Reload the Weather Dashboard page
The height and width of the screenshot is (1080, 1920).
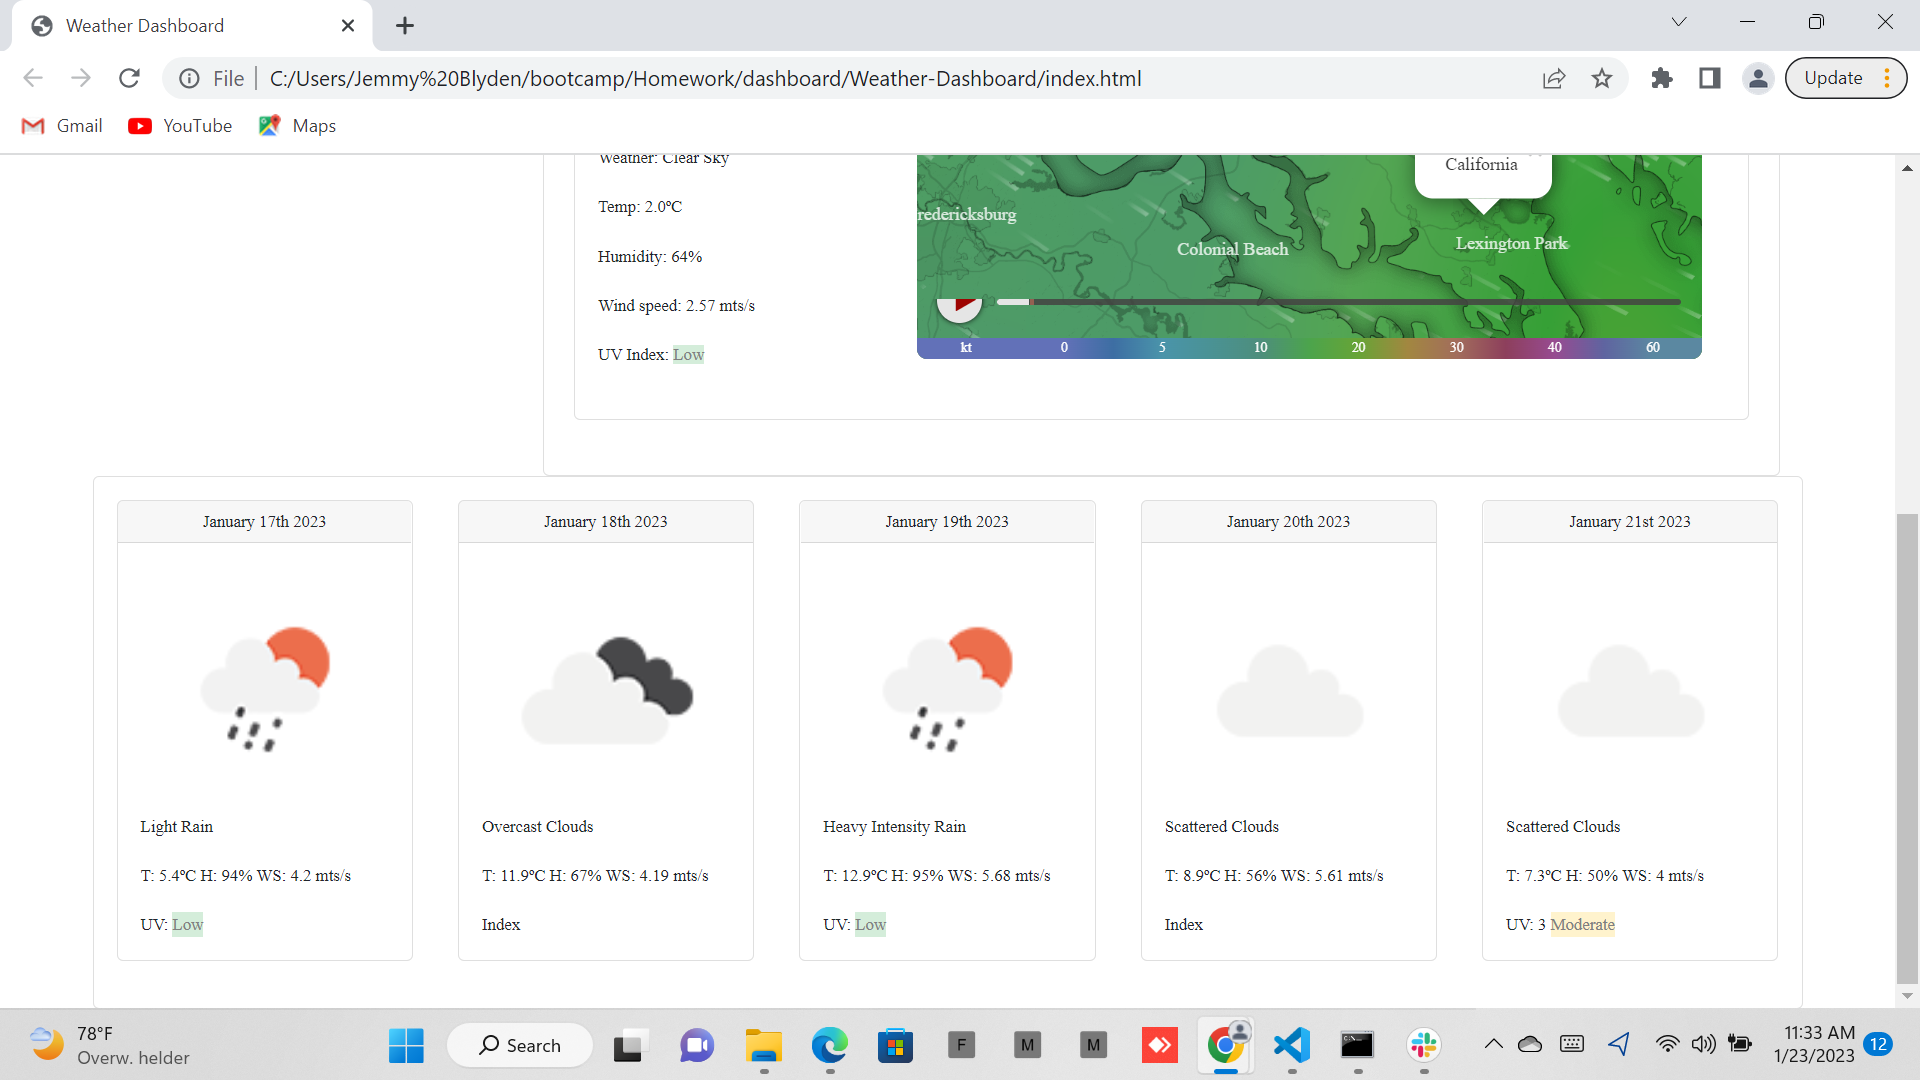[x=129, y=78]
